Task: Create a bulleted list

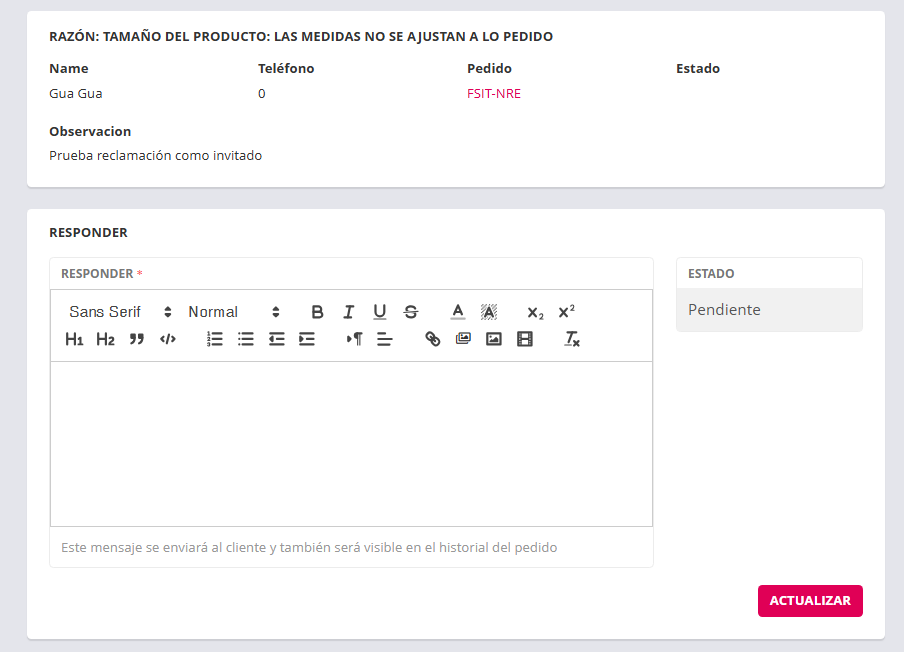Action: [x=245, y=339]
